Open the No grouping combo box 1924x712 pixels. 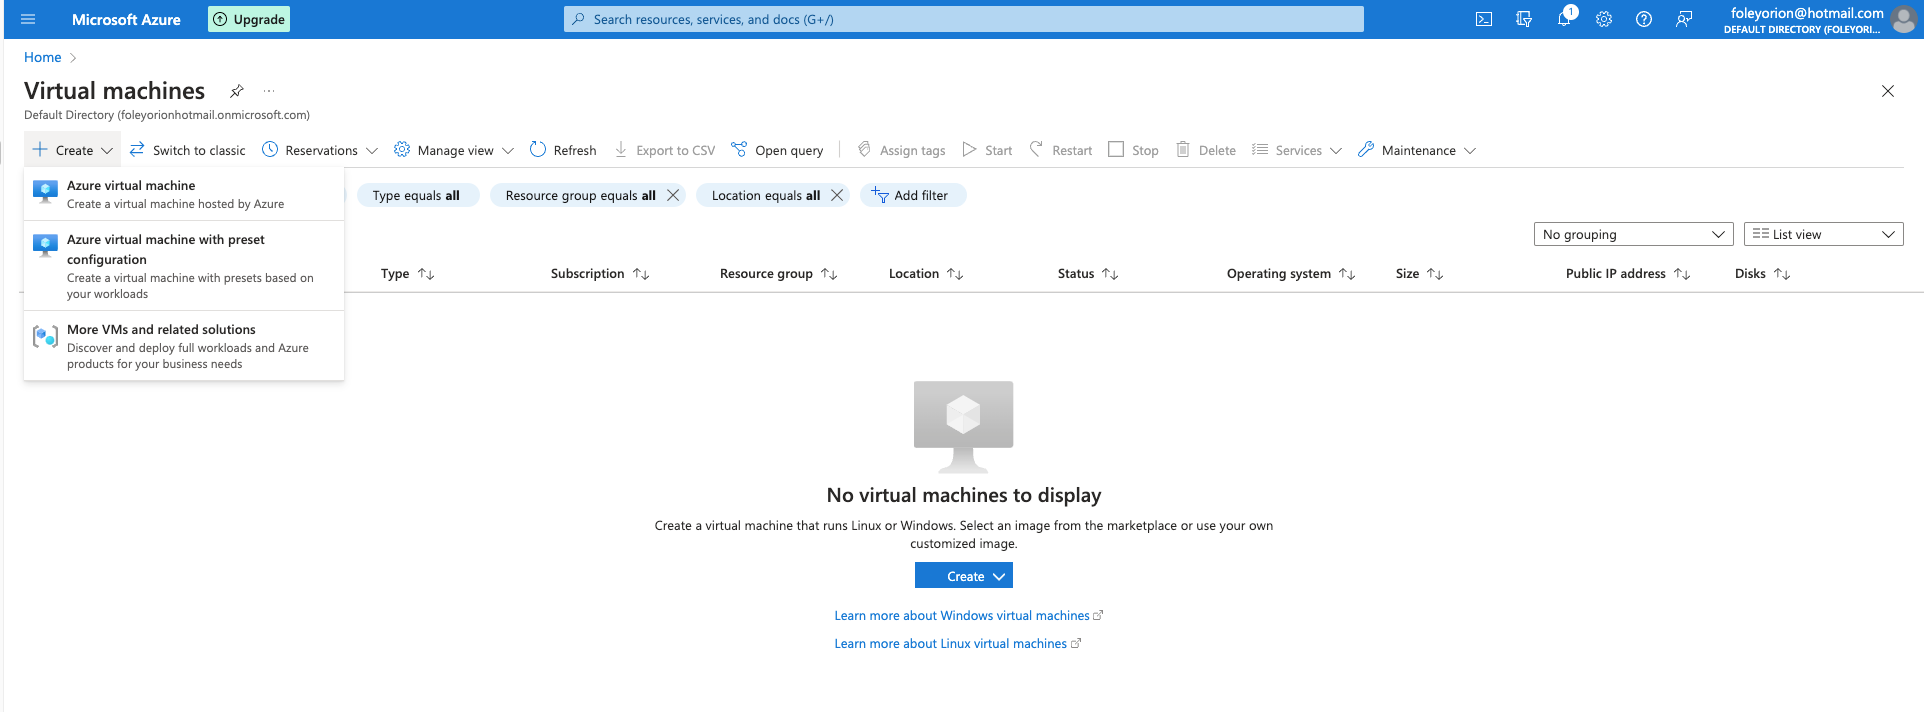(1633, 234)
